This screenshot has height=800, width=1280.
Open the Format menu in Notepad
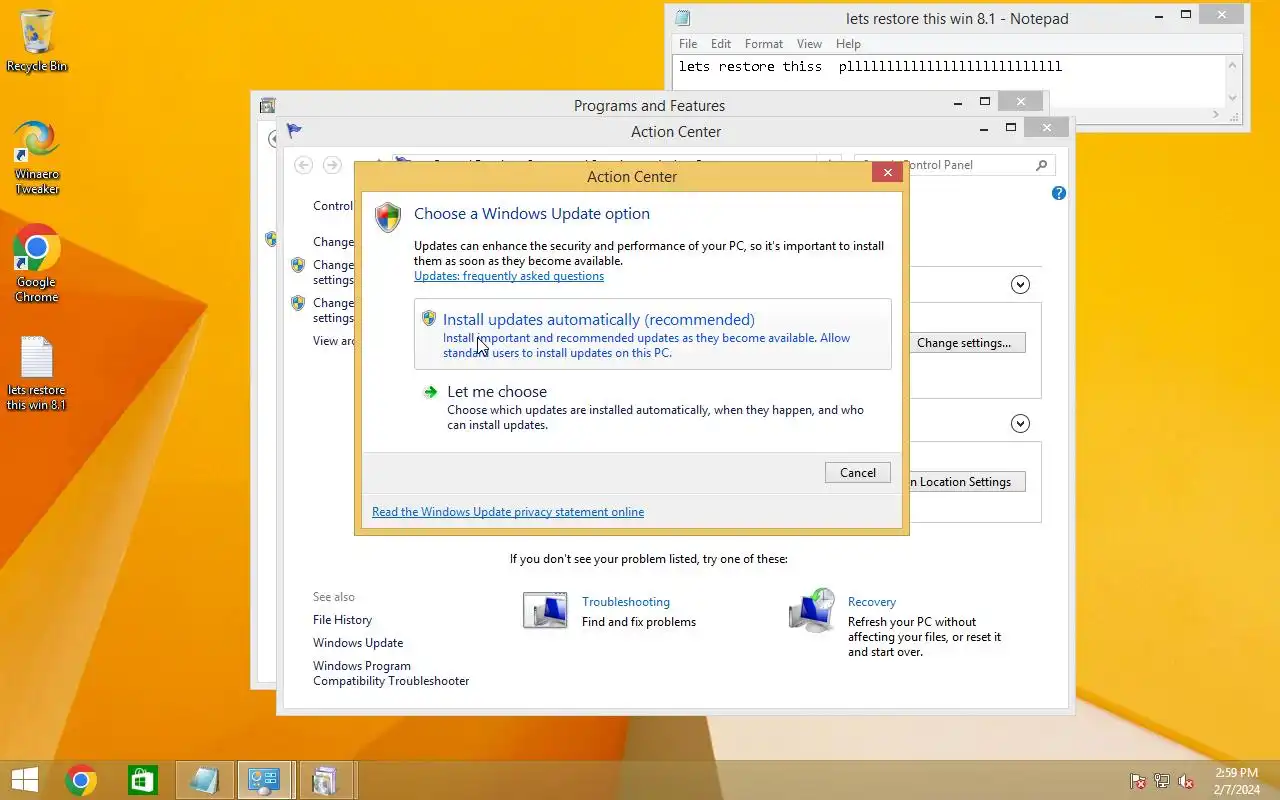[763, 44]
